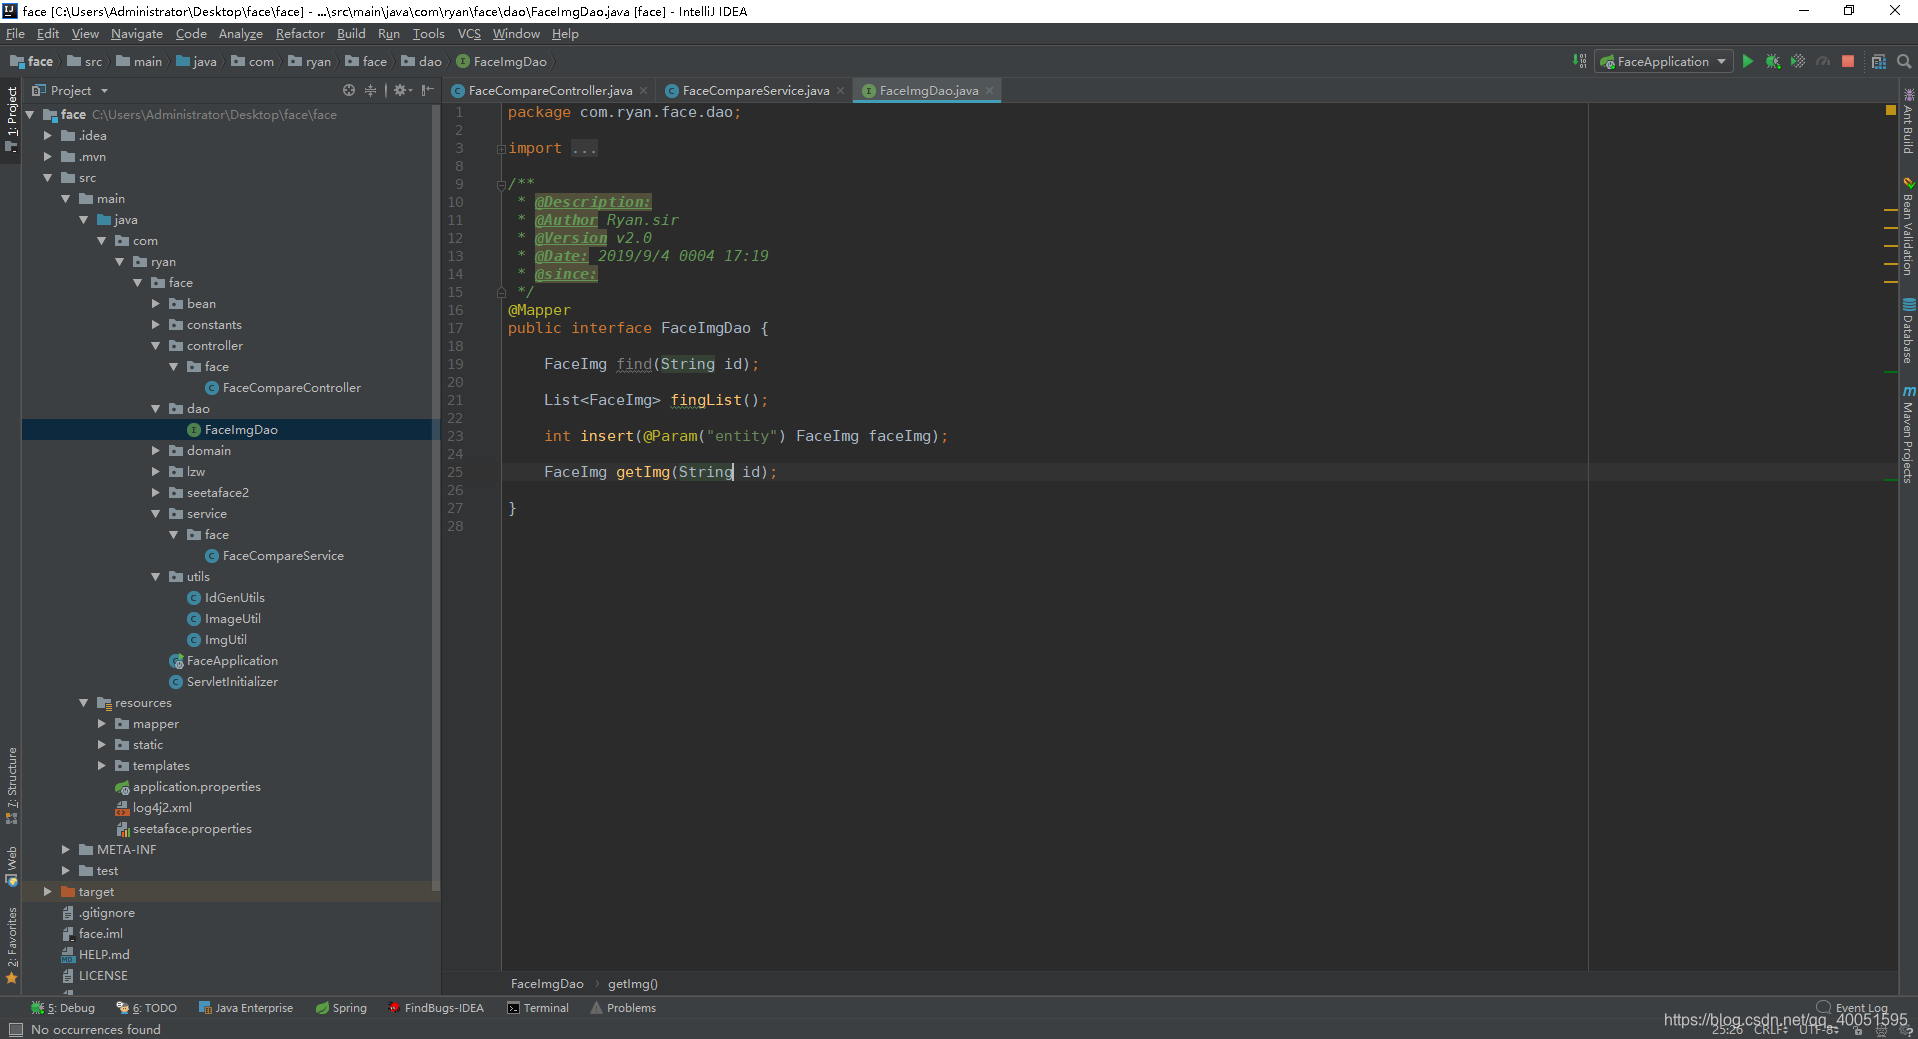Open the Spring tool window
The width and height of the screenshot is (1918, 1039).
(x=342, y=1008)
